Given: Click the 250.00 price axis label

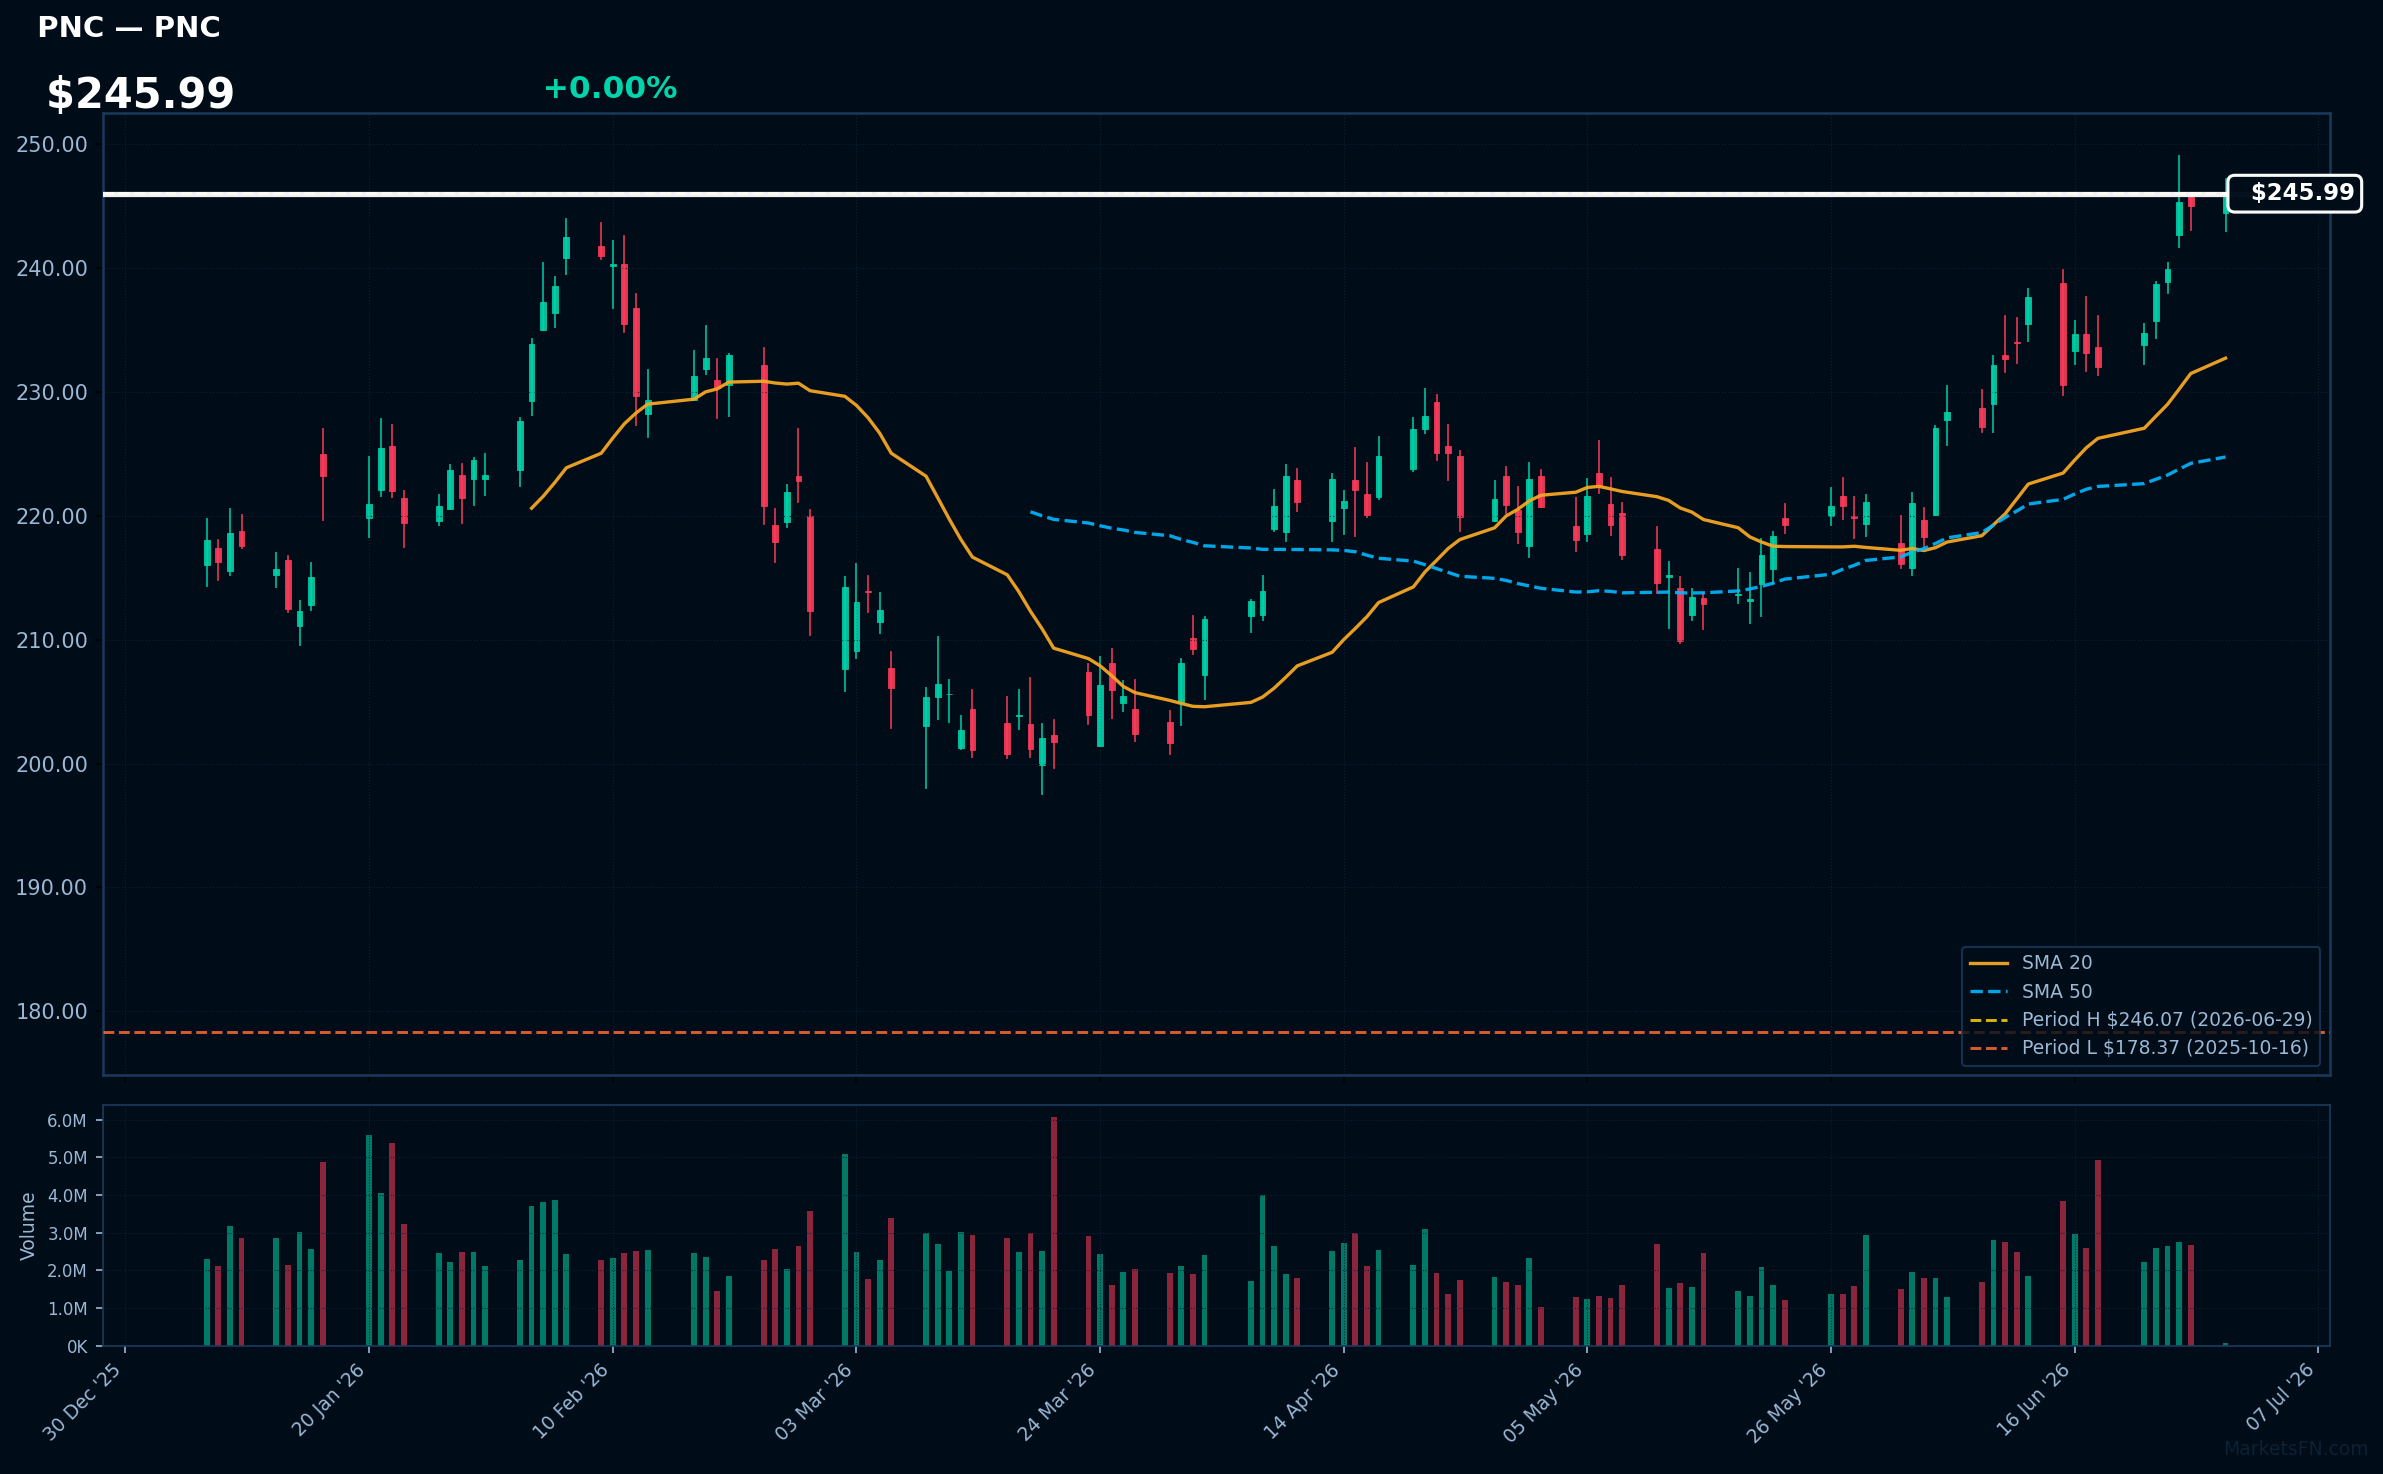Looking at the screenshot, I should pyautogui.click(x=52, y=144).
